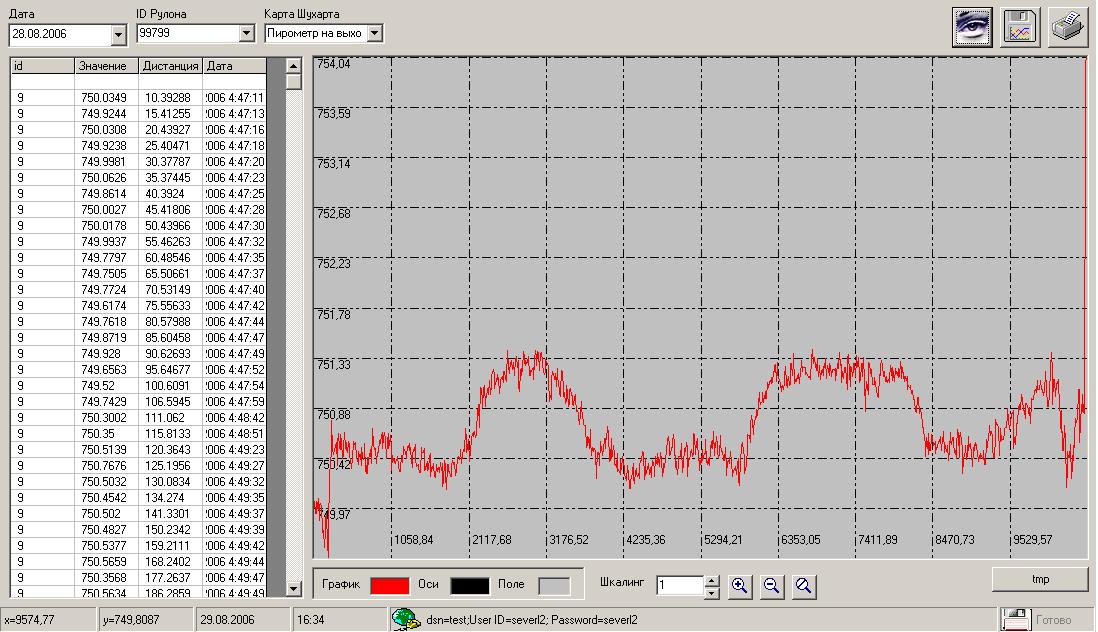Change the black Оси color swatch

pyautogui.click(x=470, y=586)
